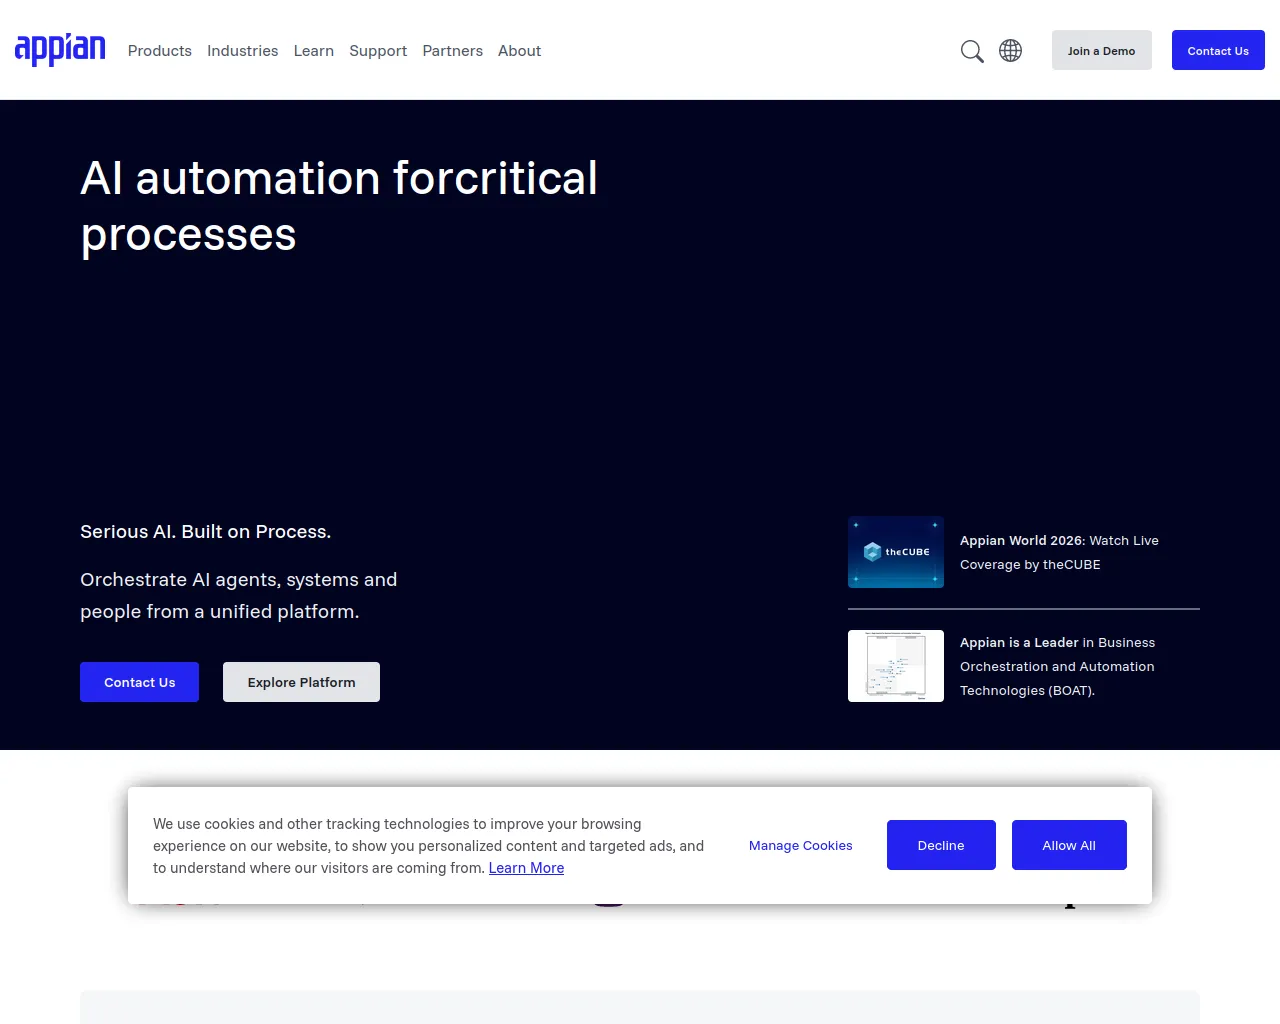Click the Gartner leader chart thumbnail
1280x1024 pixels.
[x=895, y=665]
